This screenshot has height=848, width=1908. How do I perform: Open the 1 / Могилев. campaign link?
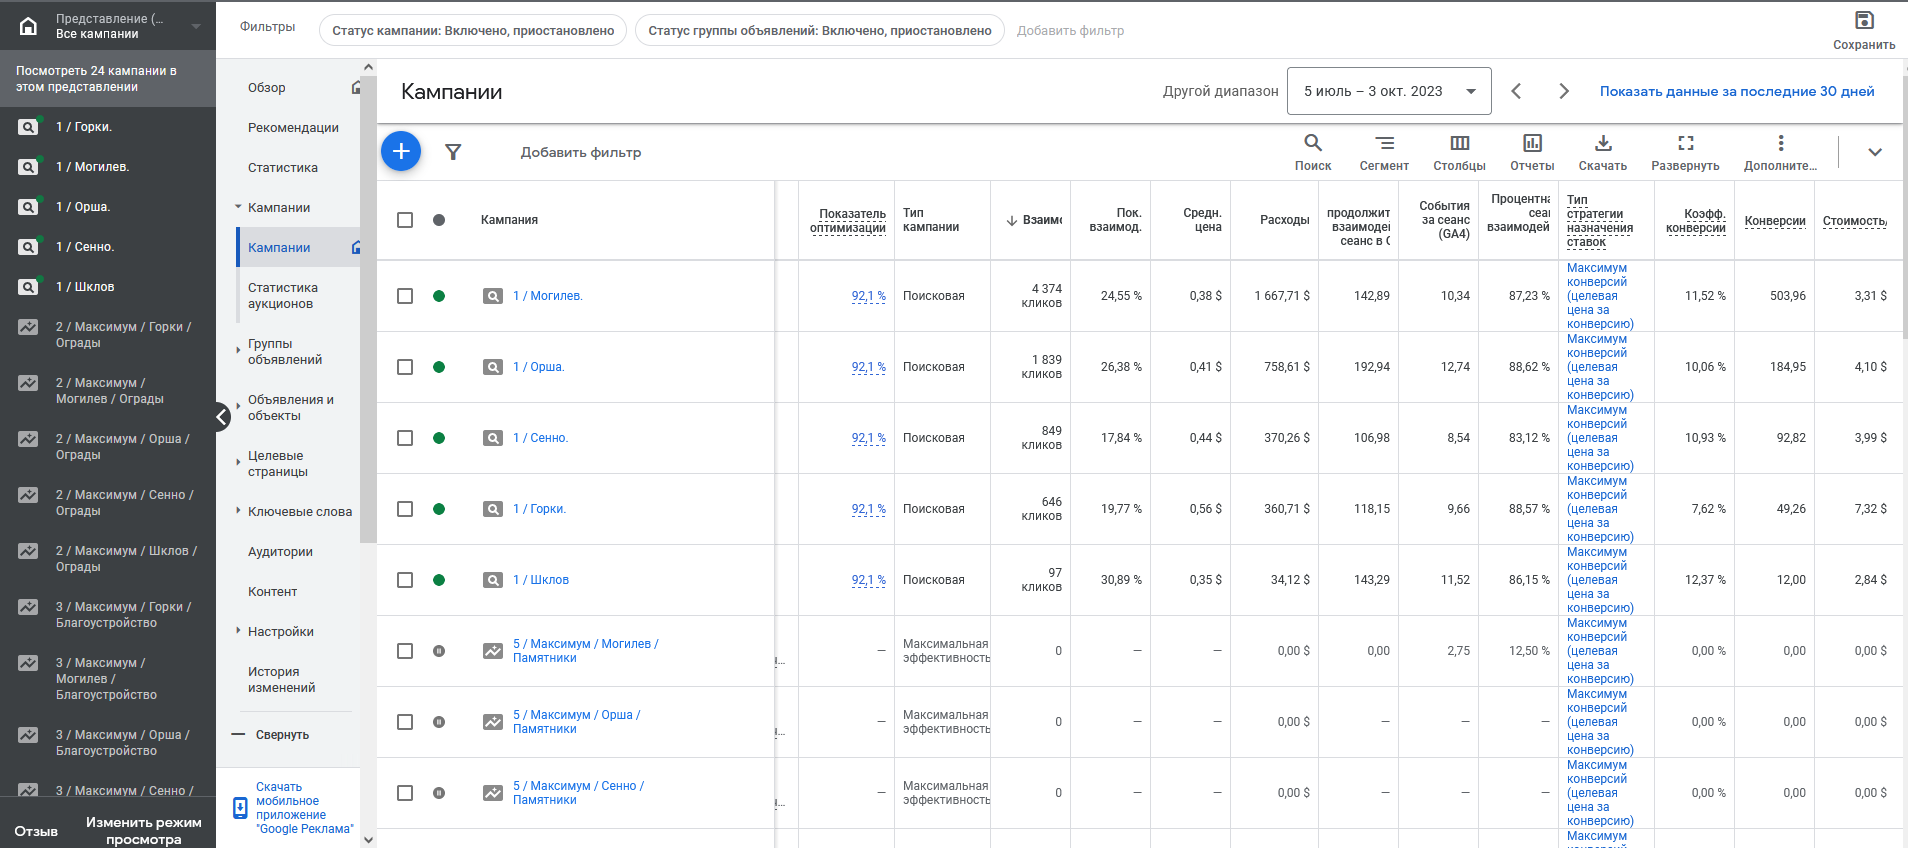coord(548,296)
